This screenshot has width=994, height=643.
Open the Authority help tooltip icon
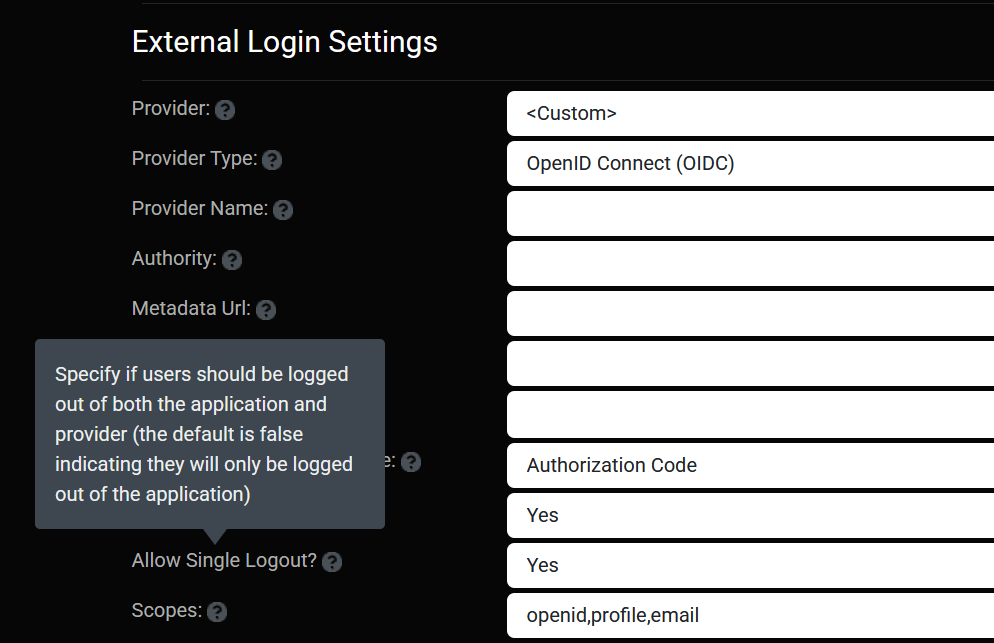[x=232, y=260]
